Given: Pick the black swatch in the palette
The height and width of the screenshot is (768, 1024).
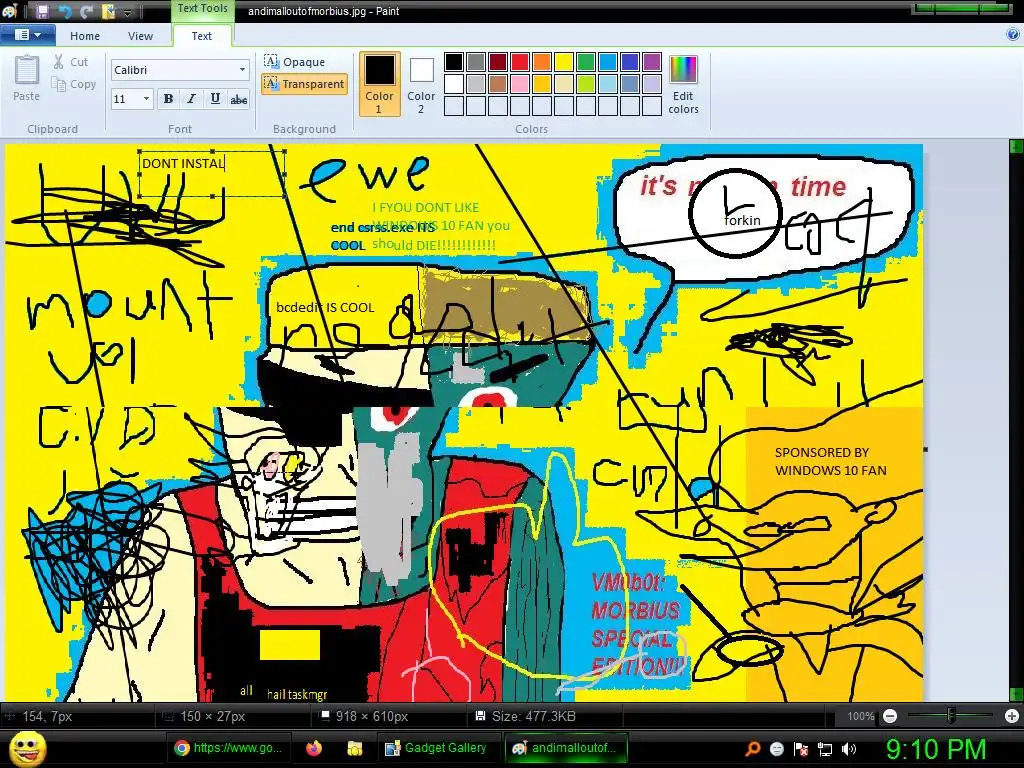Looking at the screenshot, I should tap(454, 62).
